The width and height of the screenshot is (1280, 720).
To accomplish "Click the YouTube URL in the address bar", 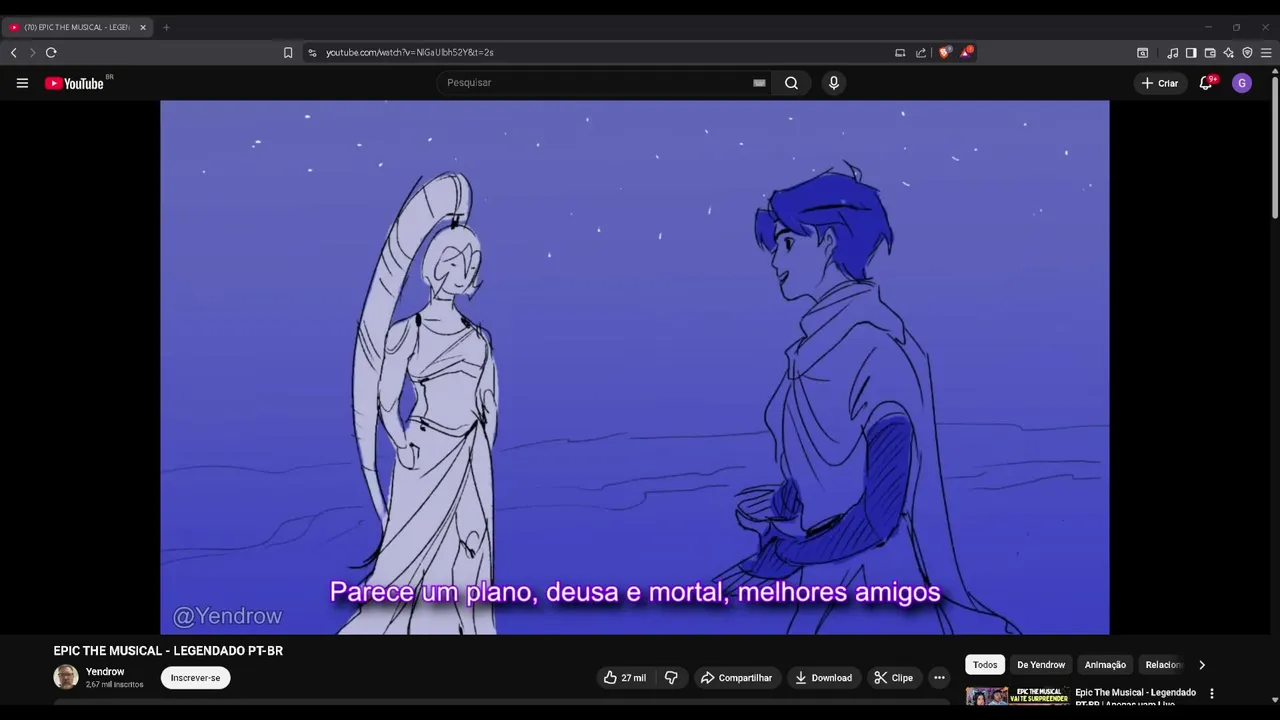I will [x=409, y=52].
